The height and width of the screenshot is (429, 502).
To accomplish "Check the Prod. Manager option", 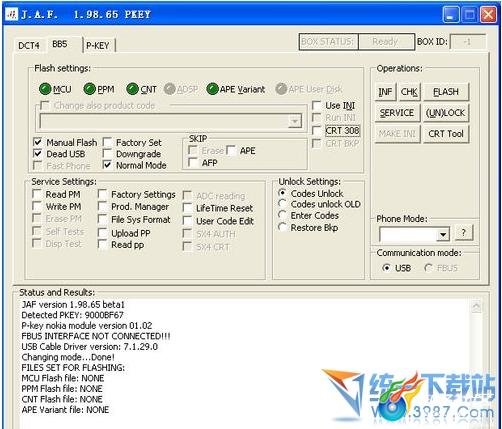I will pyautogui.click(x=102, y=206).
